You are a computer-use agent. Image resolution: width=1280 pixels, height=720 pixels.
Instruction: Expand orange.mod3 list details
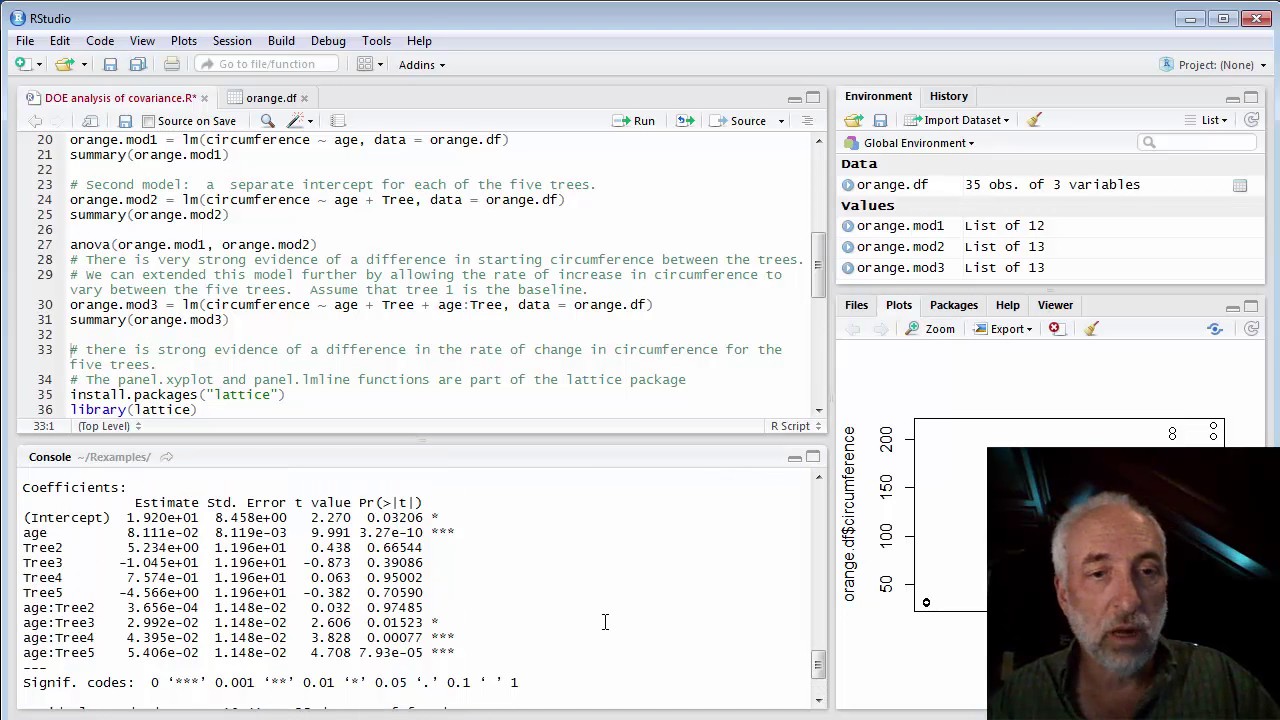(x=848, y=268)
